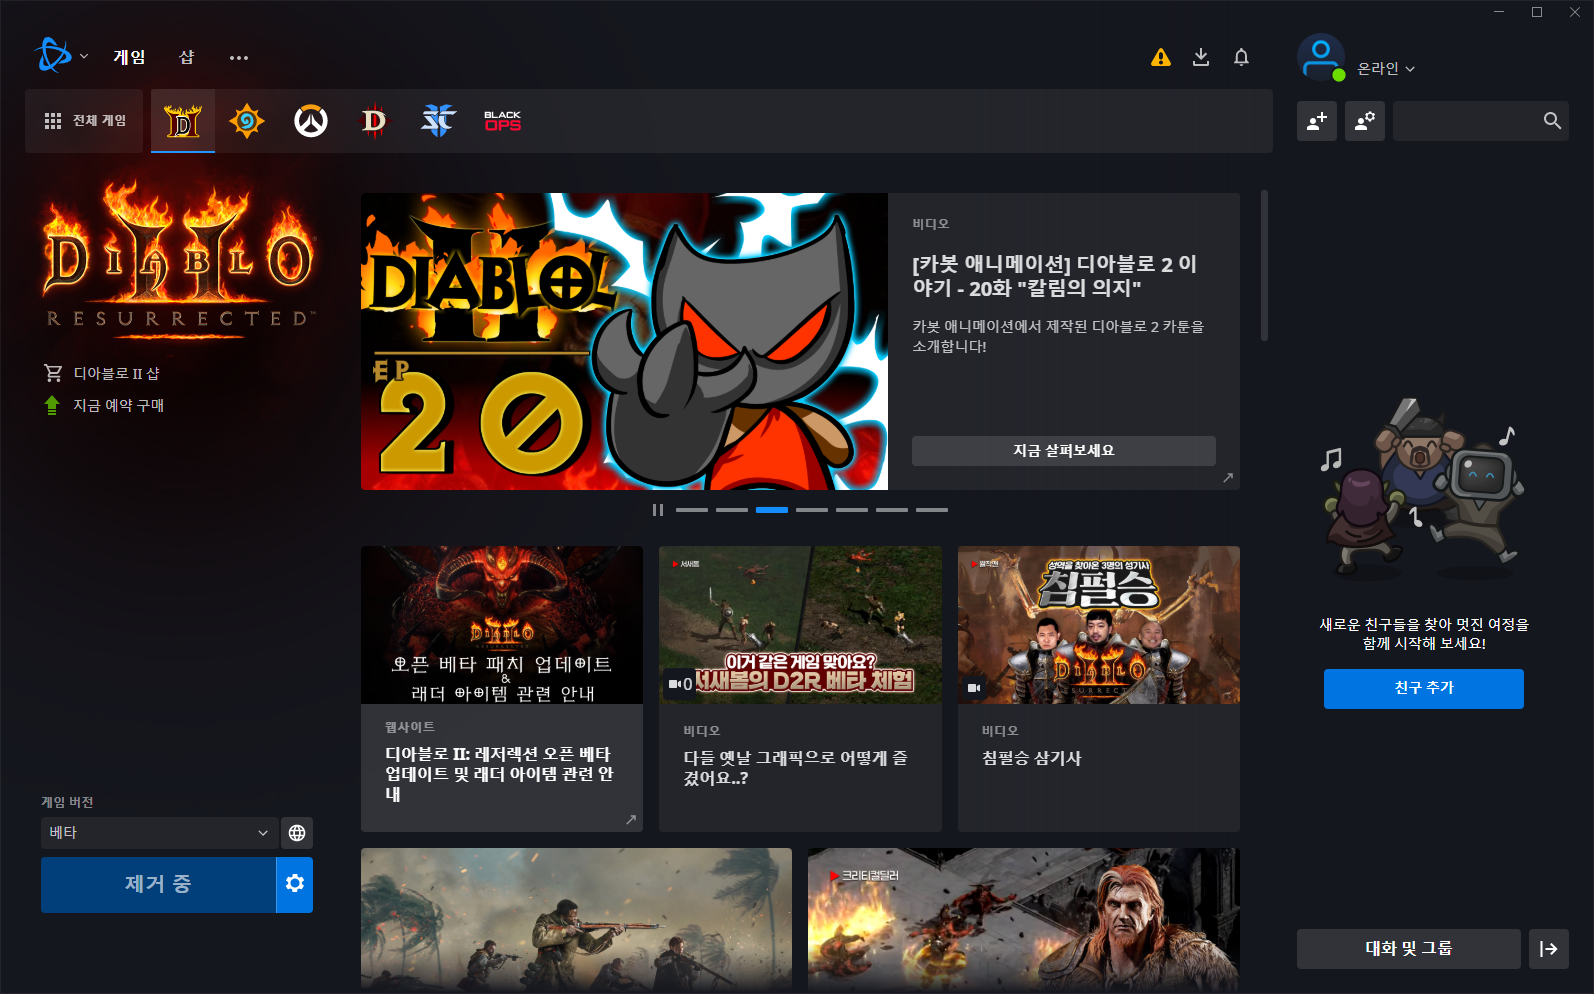Image resolution: width=1594 pixels, height=994 pixels.
Task: Open 침펄승 삼기사 video title
Action: click(x=1032, y=758)
